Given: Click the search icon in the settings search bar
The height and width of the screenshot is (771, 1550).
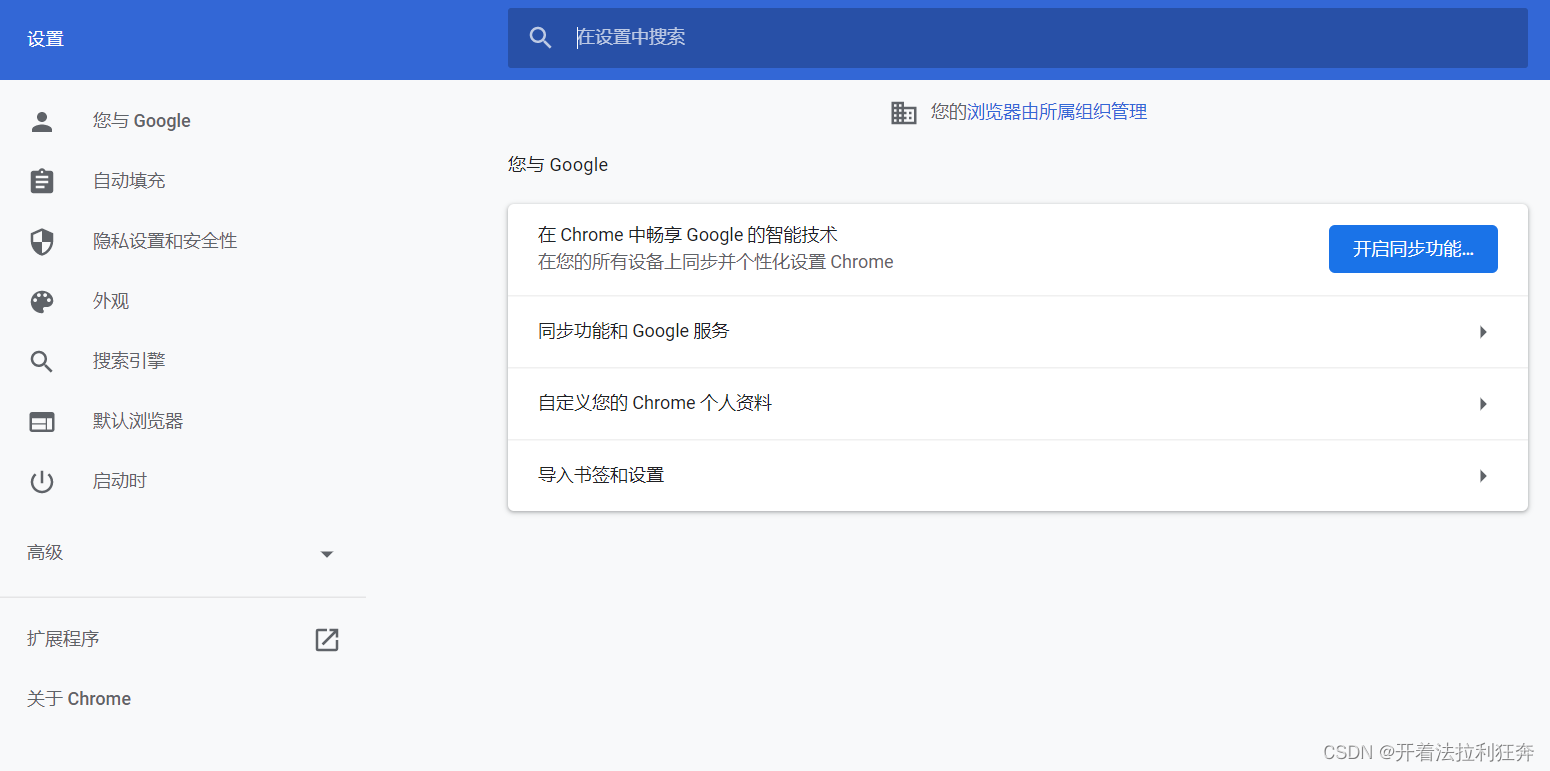Looking at the screenshot, I should pos(541,38).
